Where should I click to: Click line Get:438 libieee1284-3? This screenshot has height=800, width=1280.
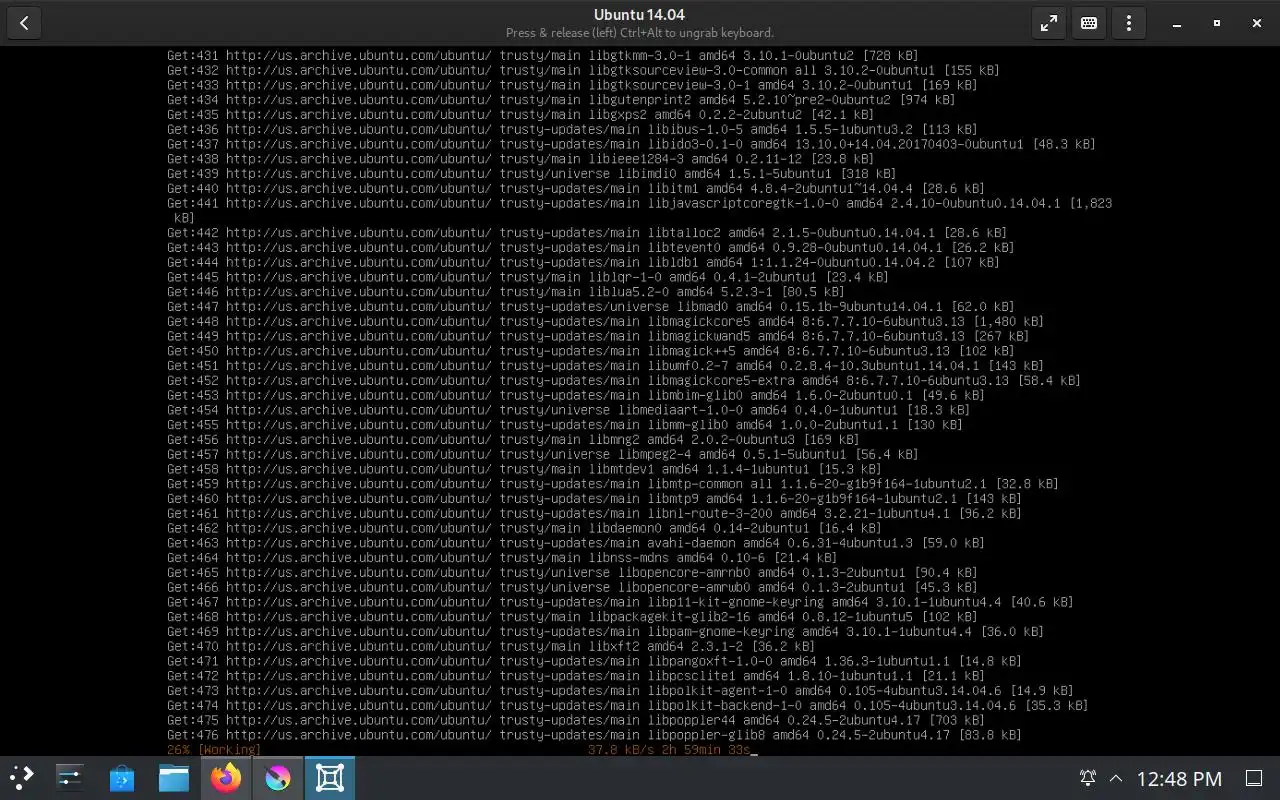point(521,159)
